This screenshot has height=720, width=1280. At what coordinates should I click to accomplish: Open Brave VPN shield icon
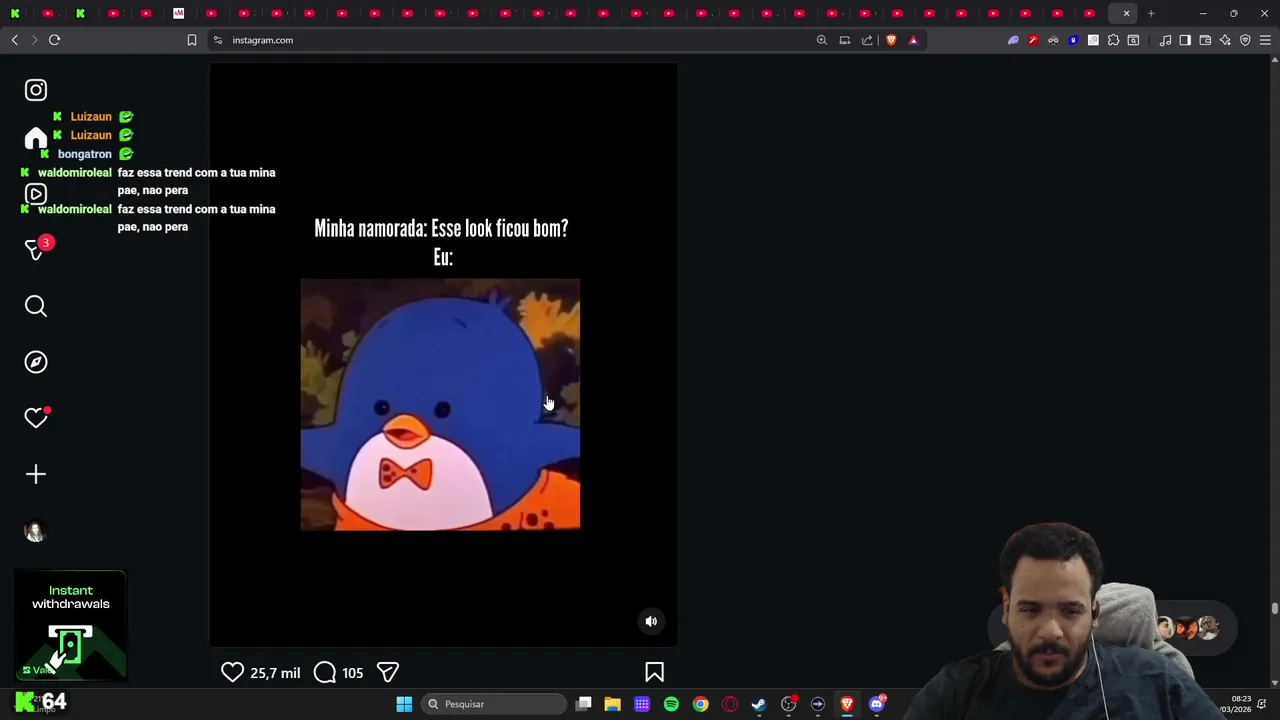[x=1245, y=40]
